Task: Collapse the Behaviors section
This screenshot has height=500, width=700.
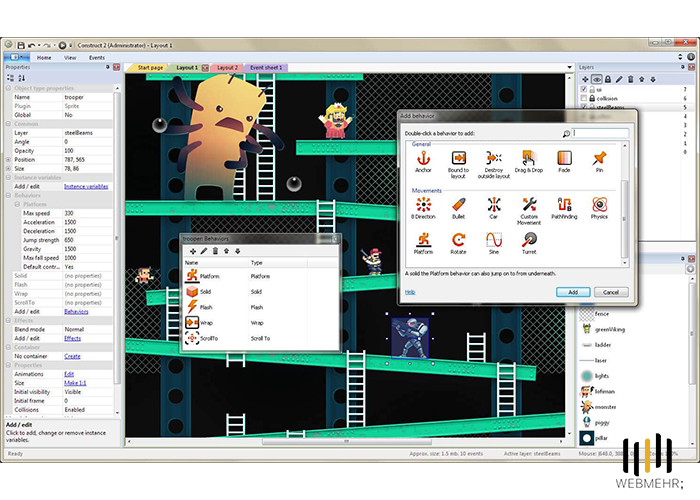Action: 8,196
